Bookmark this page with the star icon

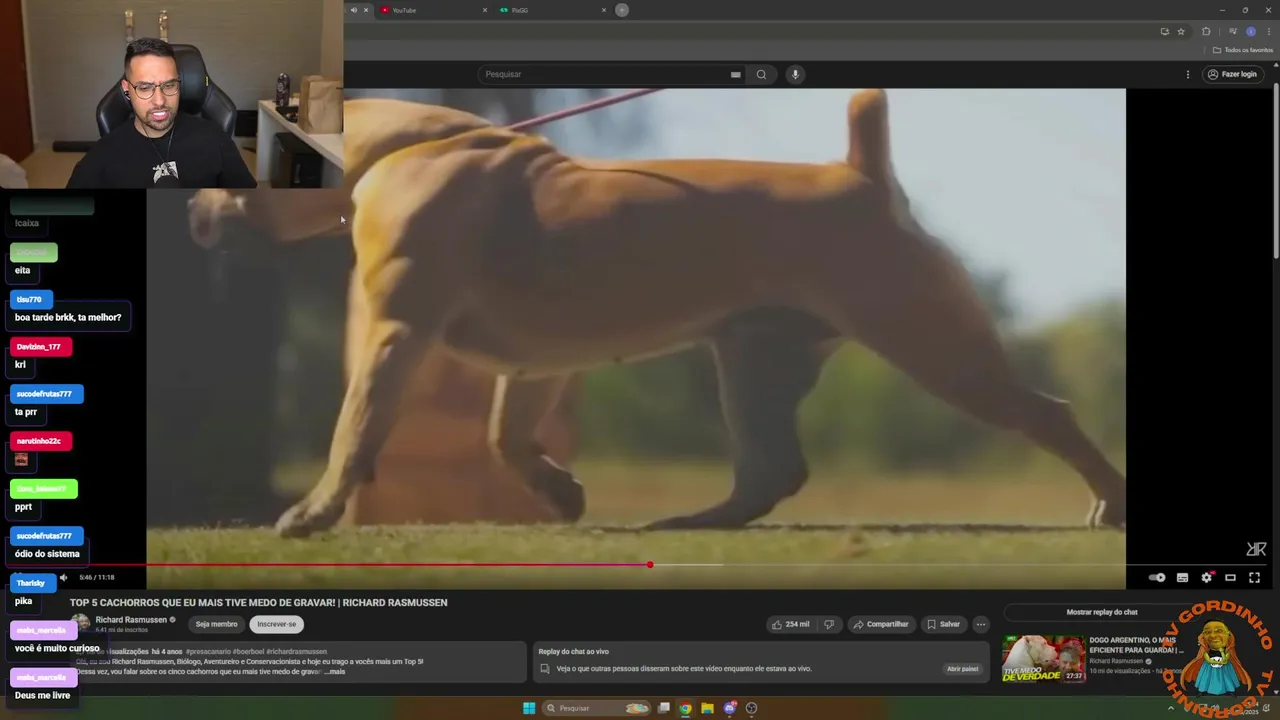[1181, 32]
